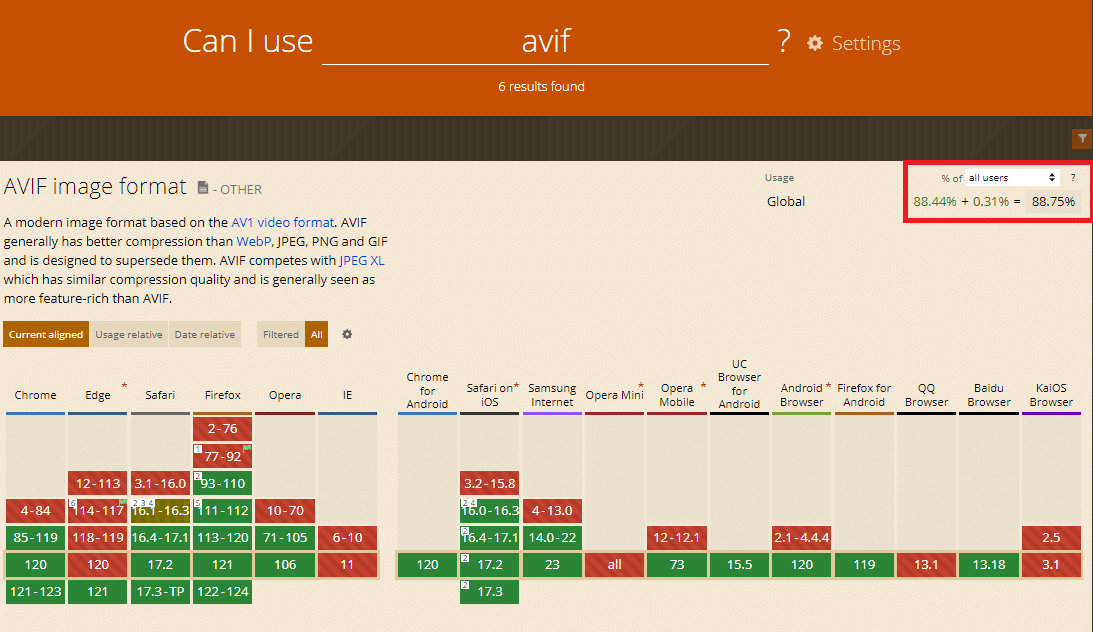Toggle the All browsers filter
This screenshot has height=632, width=1093.
pos(317,334)
